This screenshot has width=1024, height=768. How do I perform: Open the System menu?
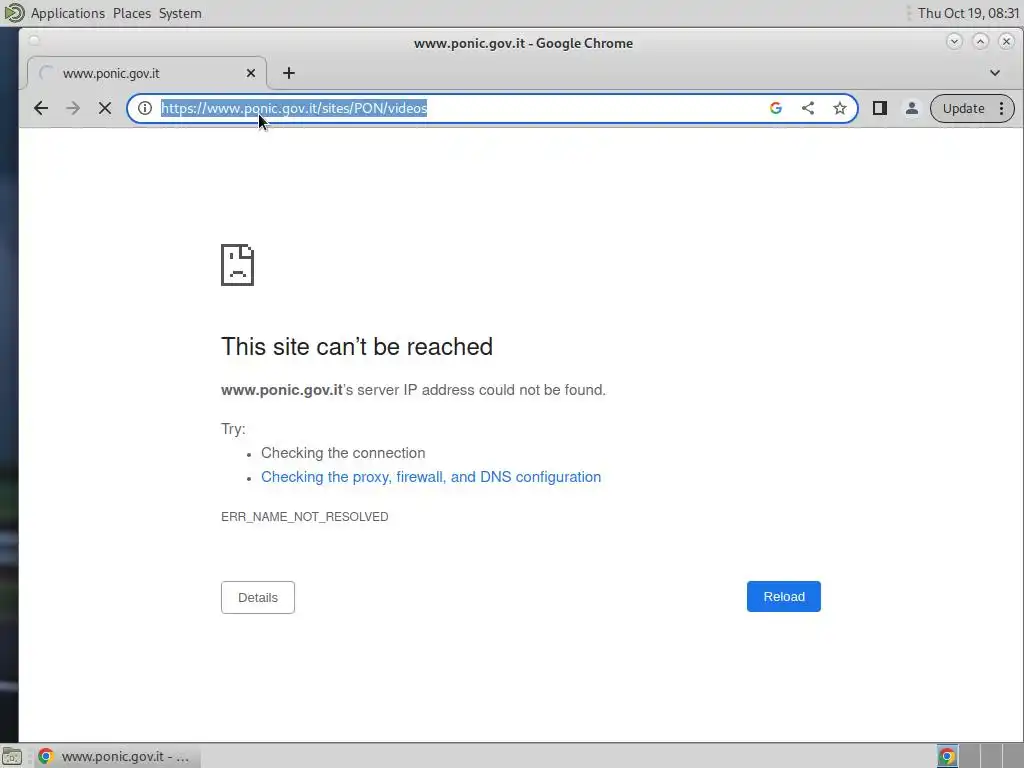click(180, 13)
